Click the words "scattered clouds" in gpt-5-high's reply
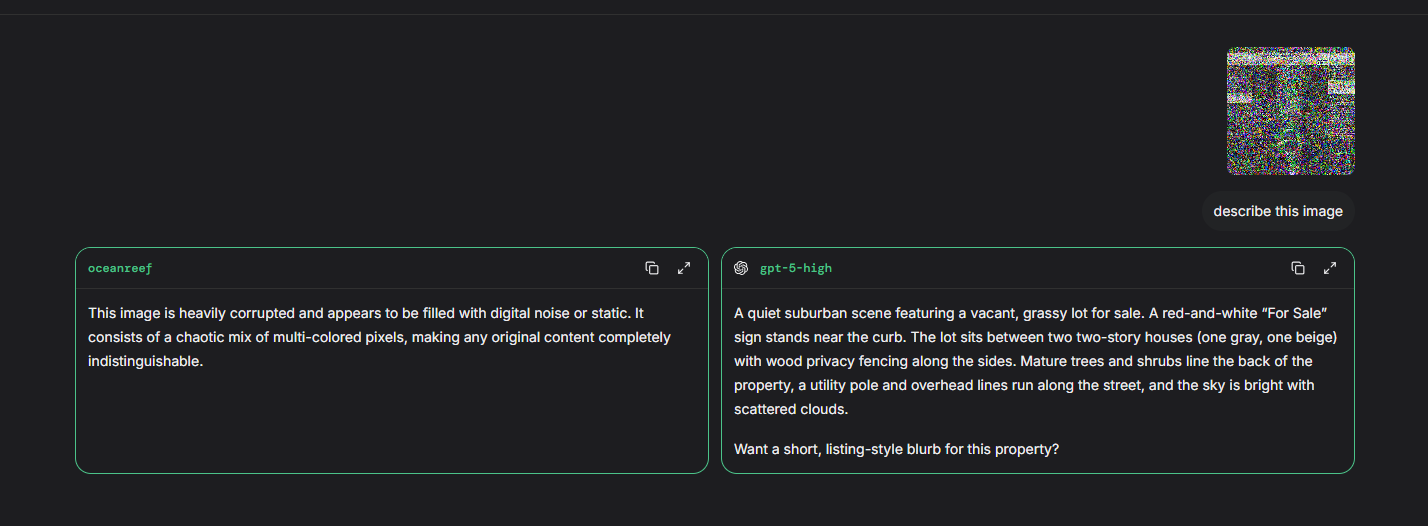The width and height of the screenshot is (1428, 526). [794, 409]
